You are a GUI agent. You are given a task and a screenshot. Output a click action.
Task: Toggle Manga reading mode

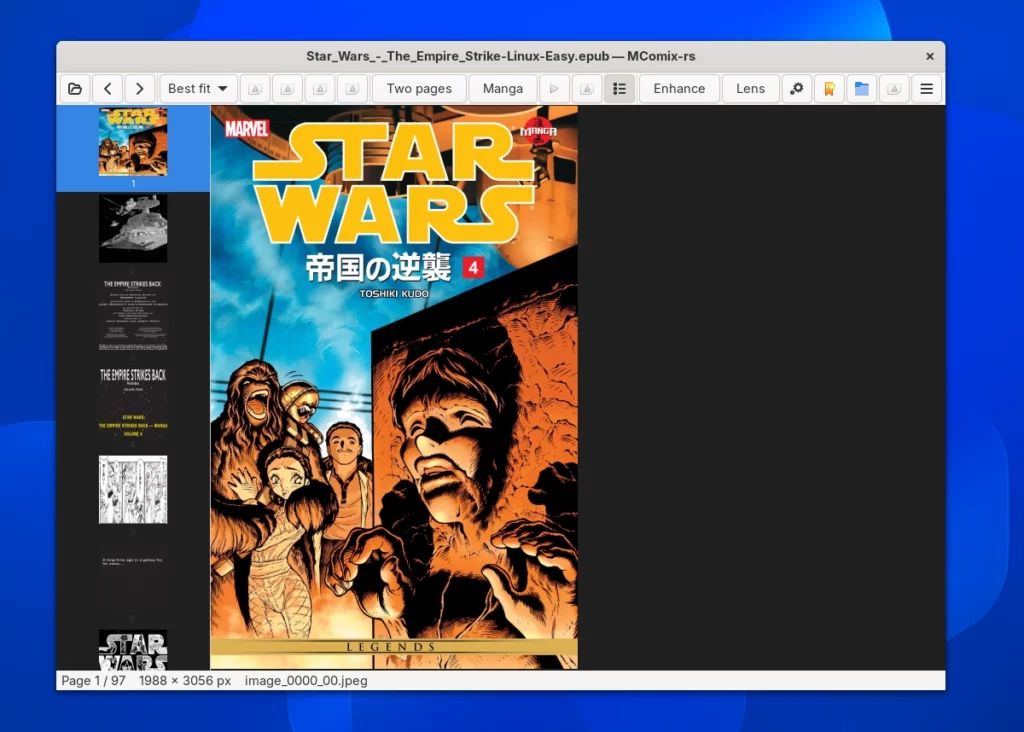(x=503, y=89)
